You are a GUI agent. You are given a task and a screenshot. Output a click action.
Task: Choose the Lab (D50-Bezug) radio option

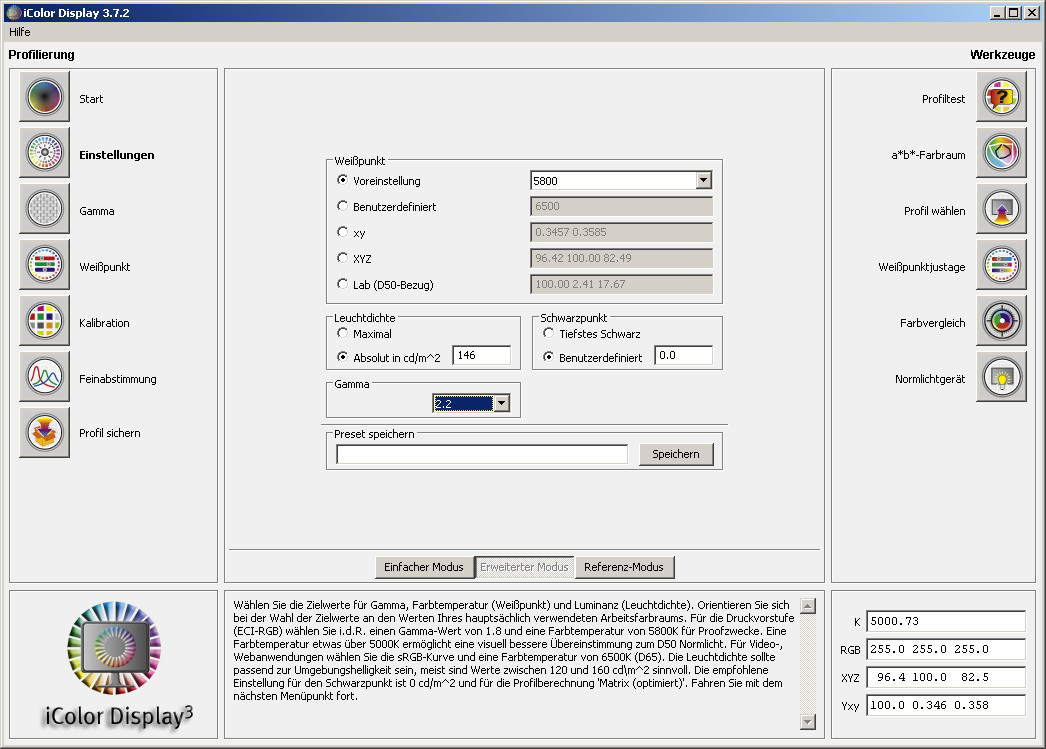tap(343, 284)
